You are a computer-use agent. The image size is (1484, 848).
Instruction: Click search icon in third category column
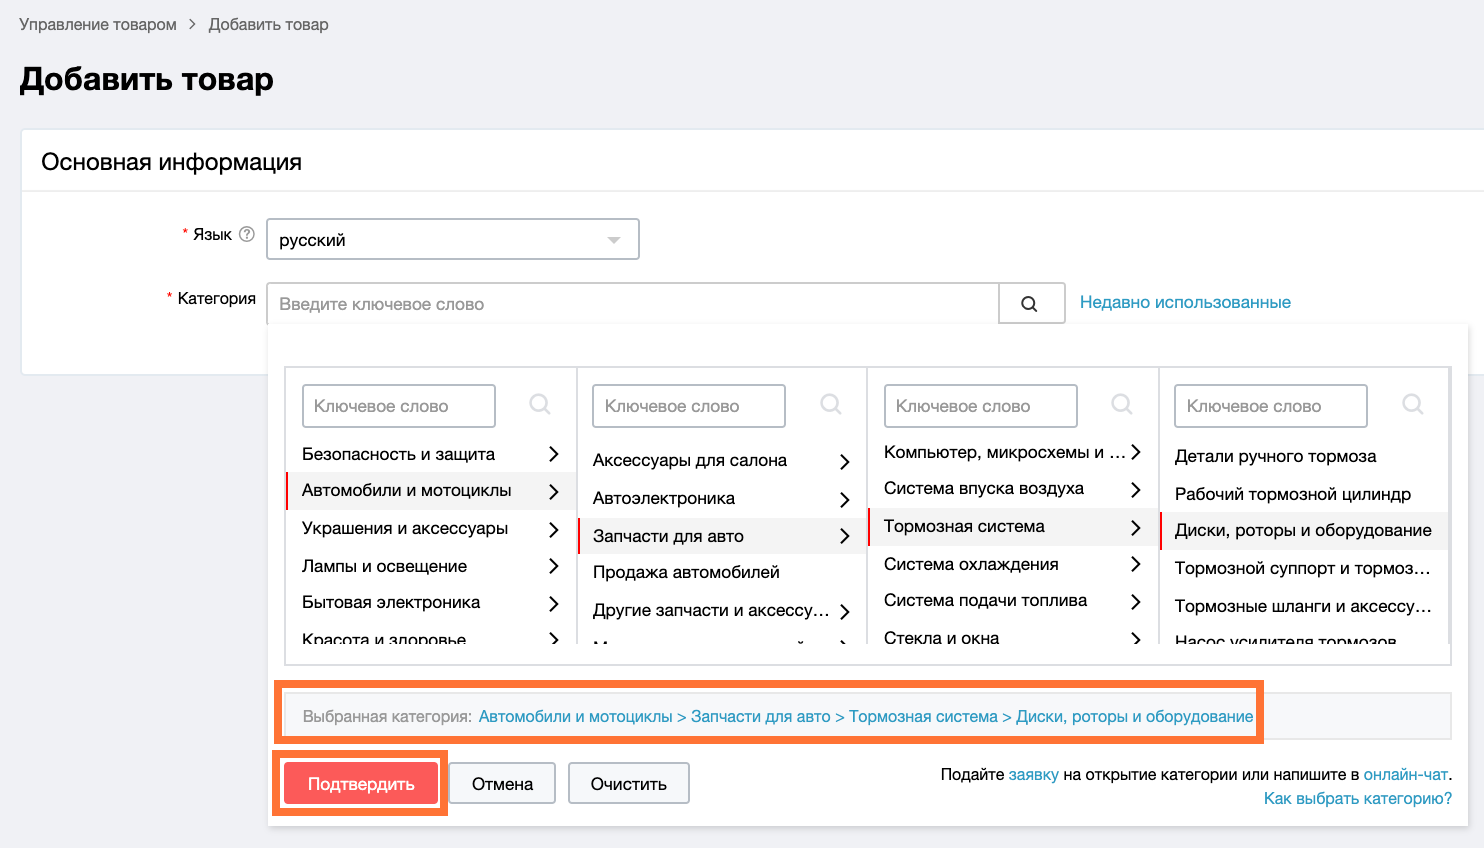click(x=1122, y=405)
